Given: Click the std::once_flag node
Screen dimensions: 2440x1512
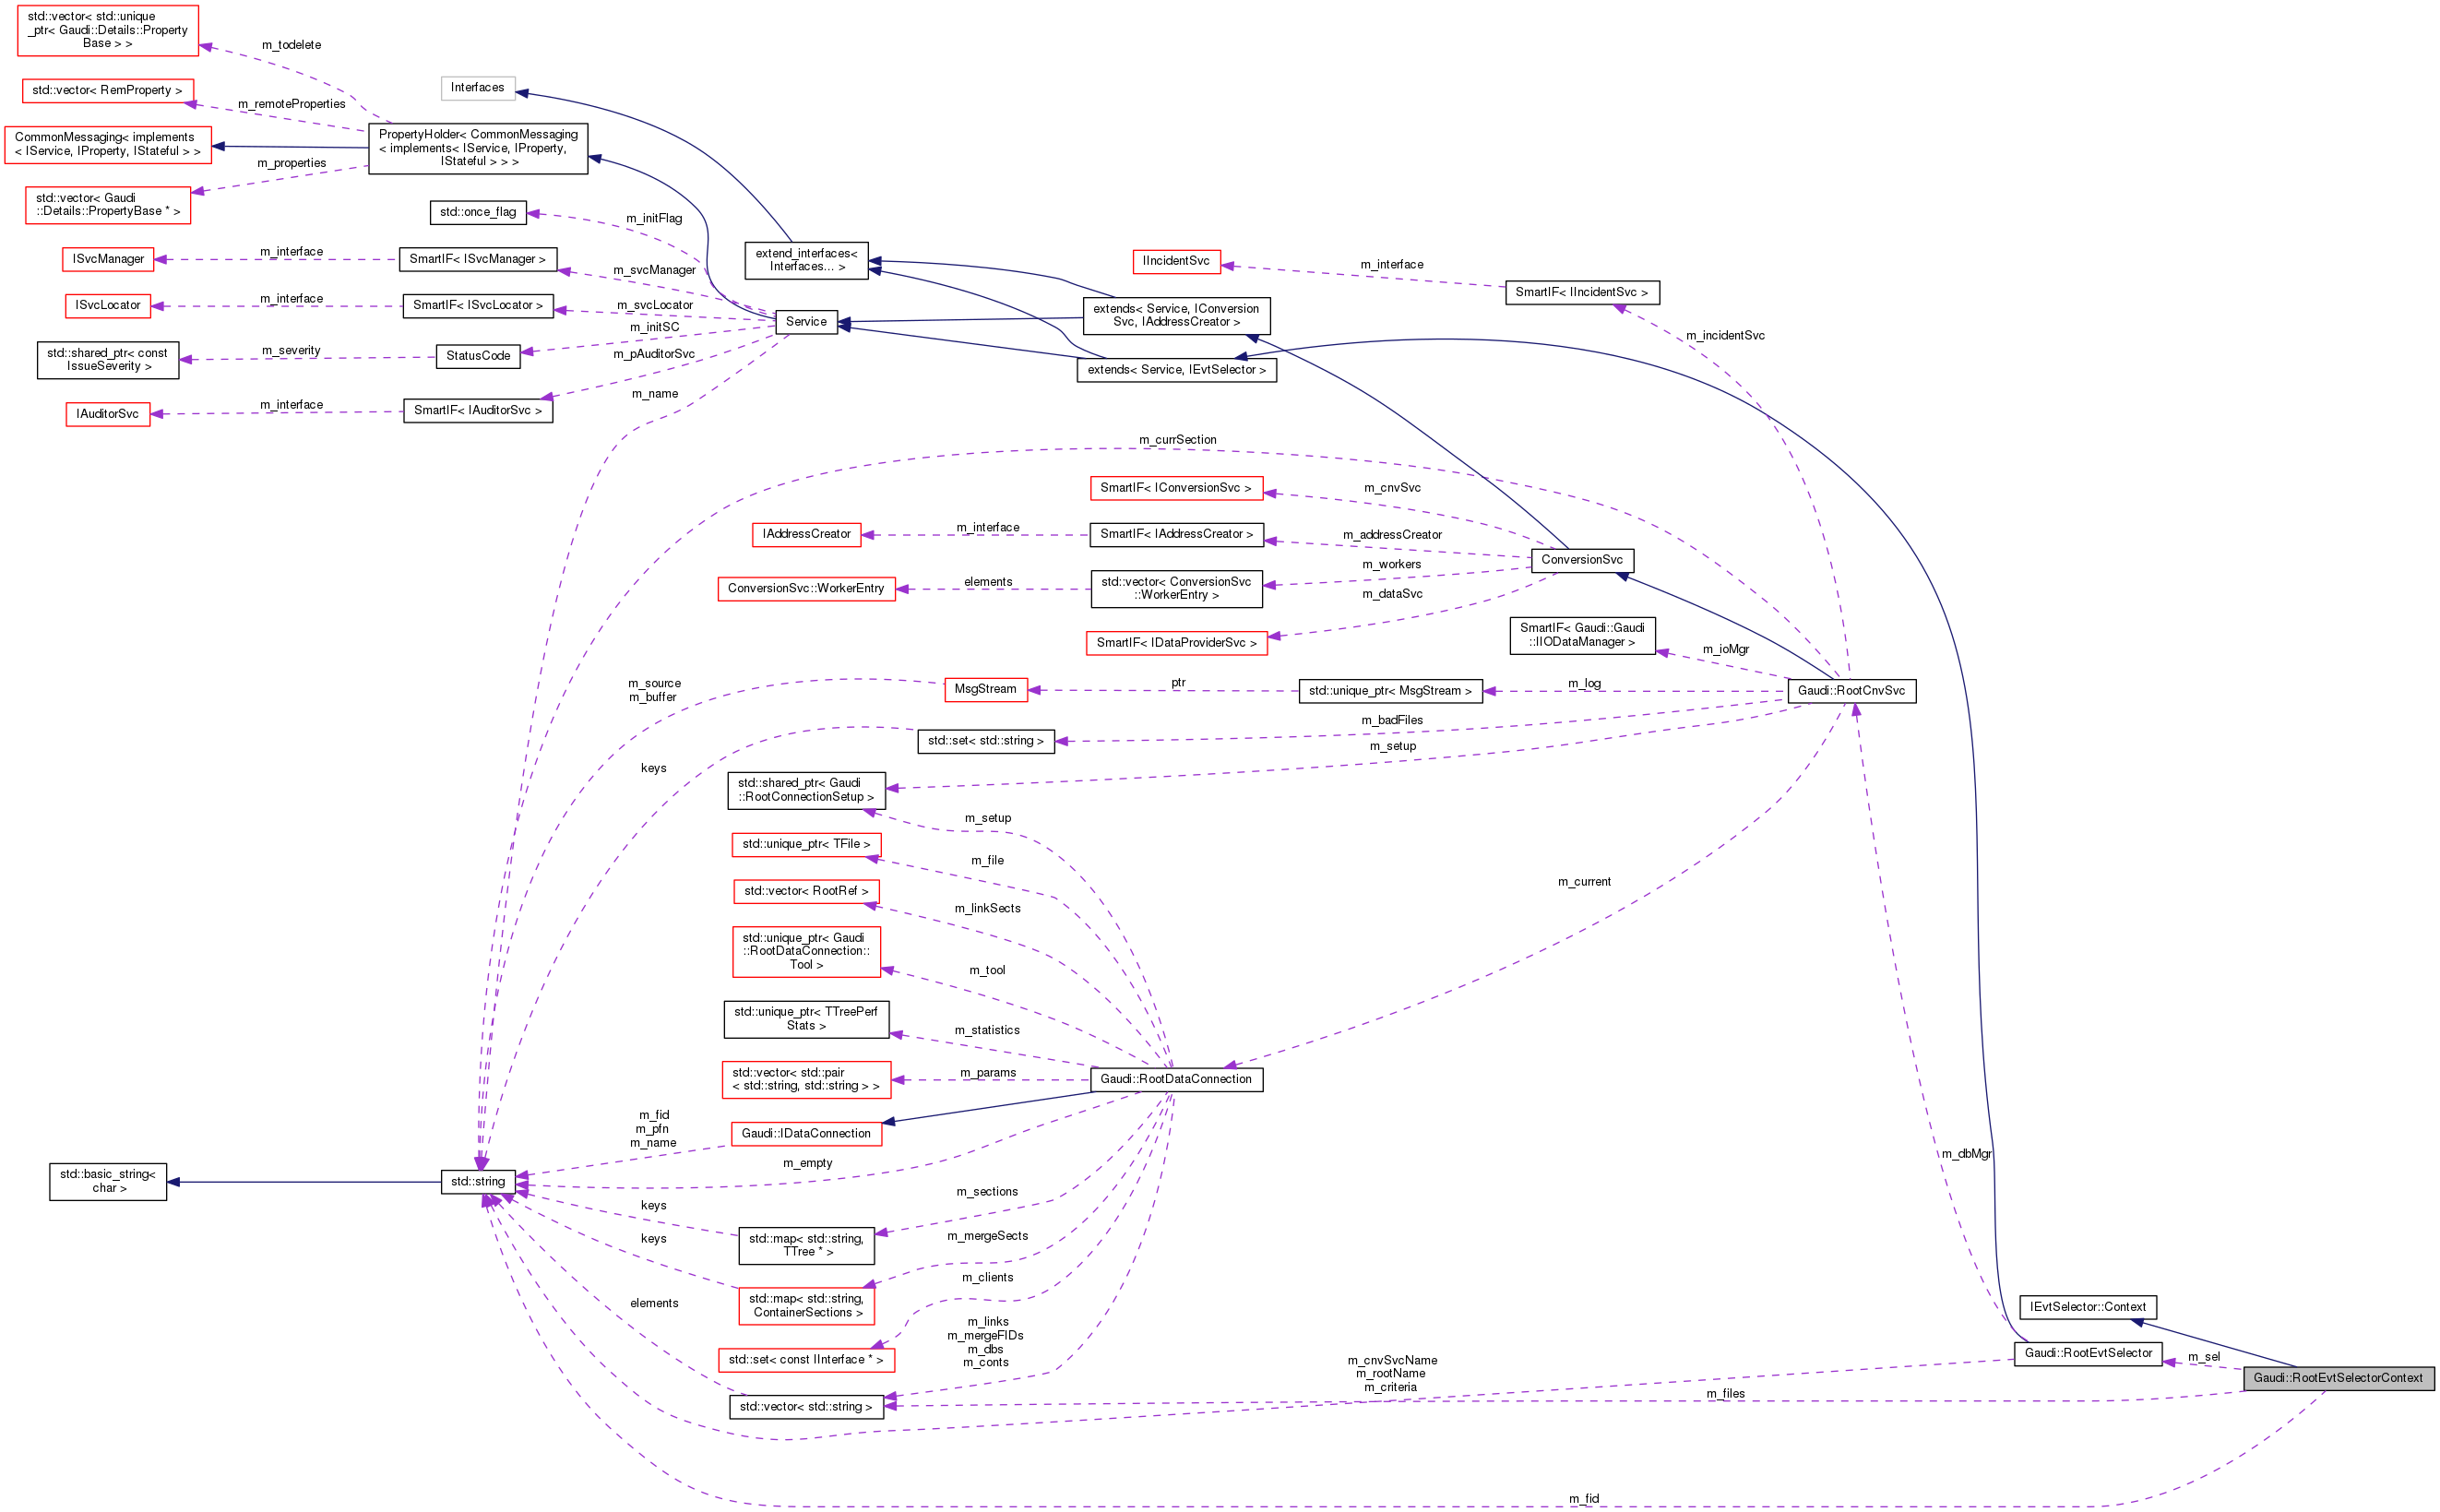Looking at the screenshot, I should tap(478, 212).
